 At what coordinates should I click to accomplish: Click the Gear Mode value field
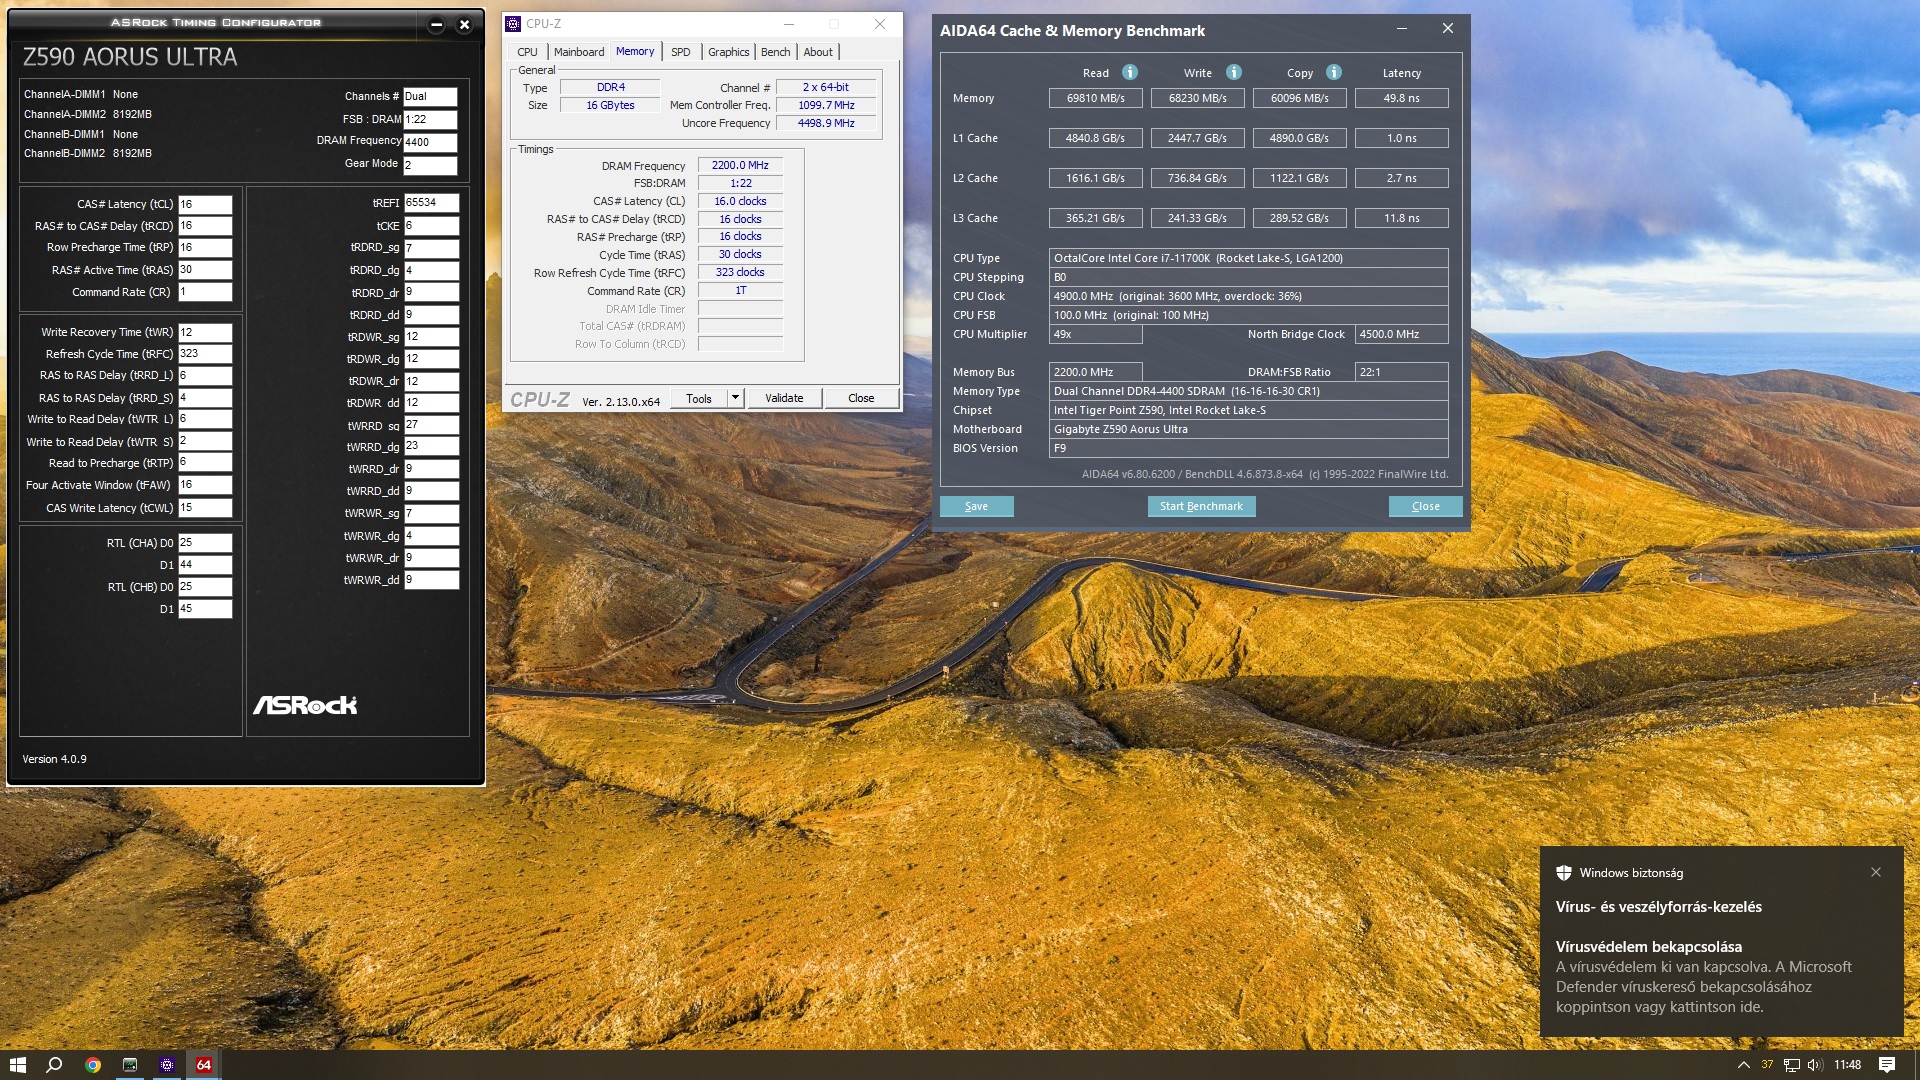(x=430, y=165)
